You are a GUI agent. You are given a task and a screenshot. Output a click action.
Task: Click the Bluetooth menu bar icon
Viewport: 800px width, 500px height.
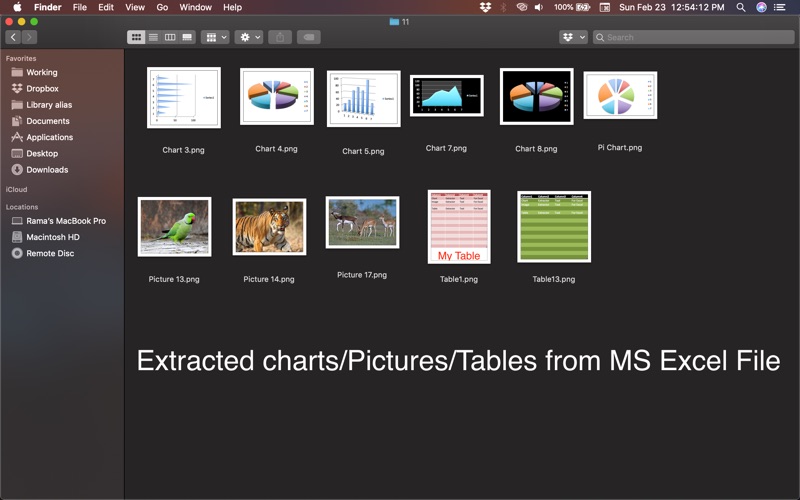[503, 7]
